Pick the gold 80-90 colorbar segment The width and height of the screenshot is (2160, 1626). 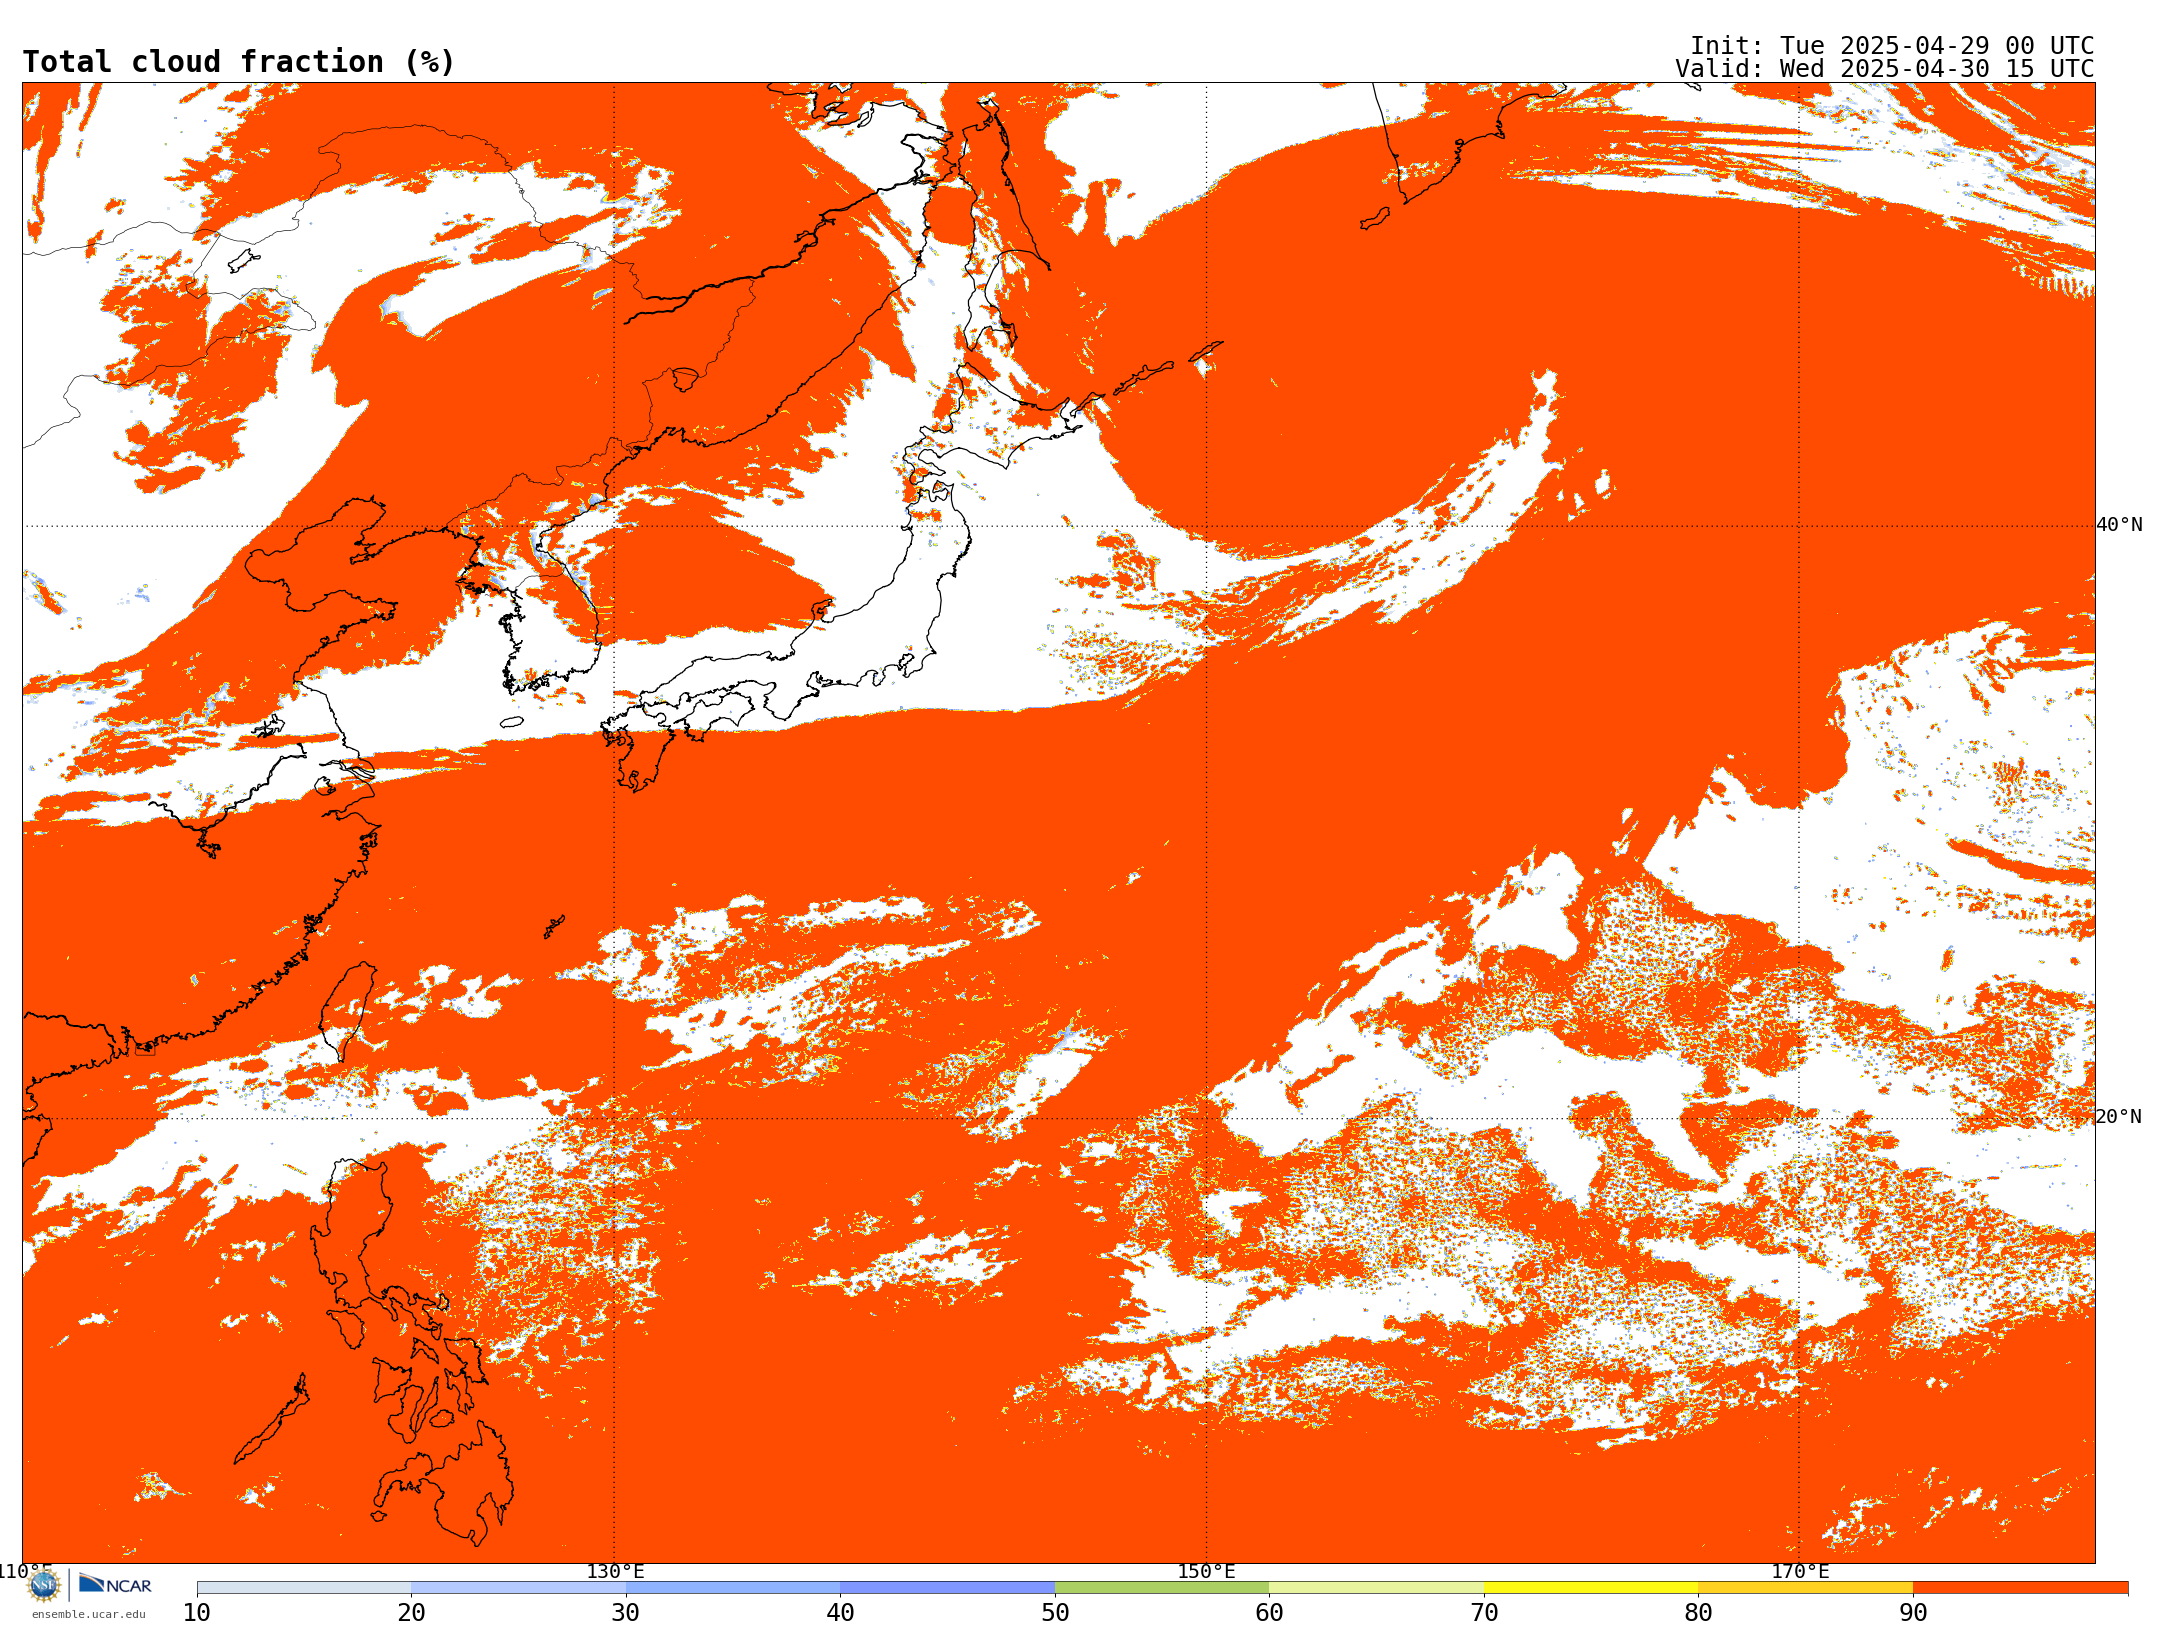(x=1805, y=1588)
